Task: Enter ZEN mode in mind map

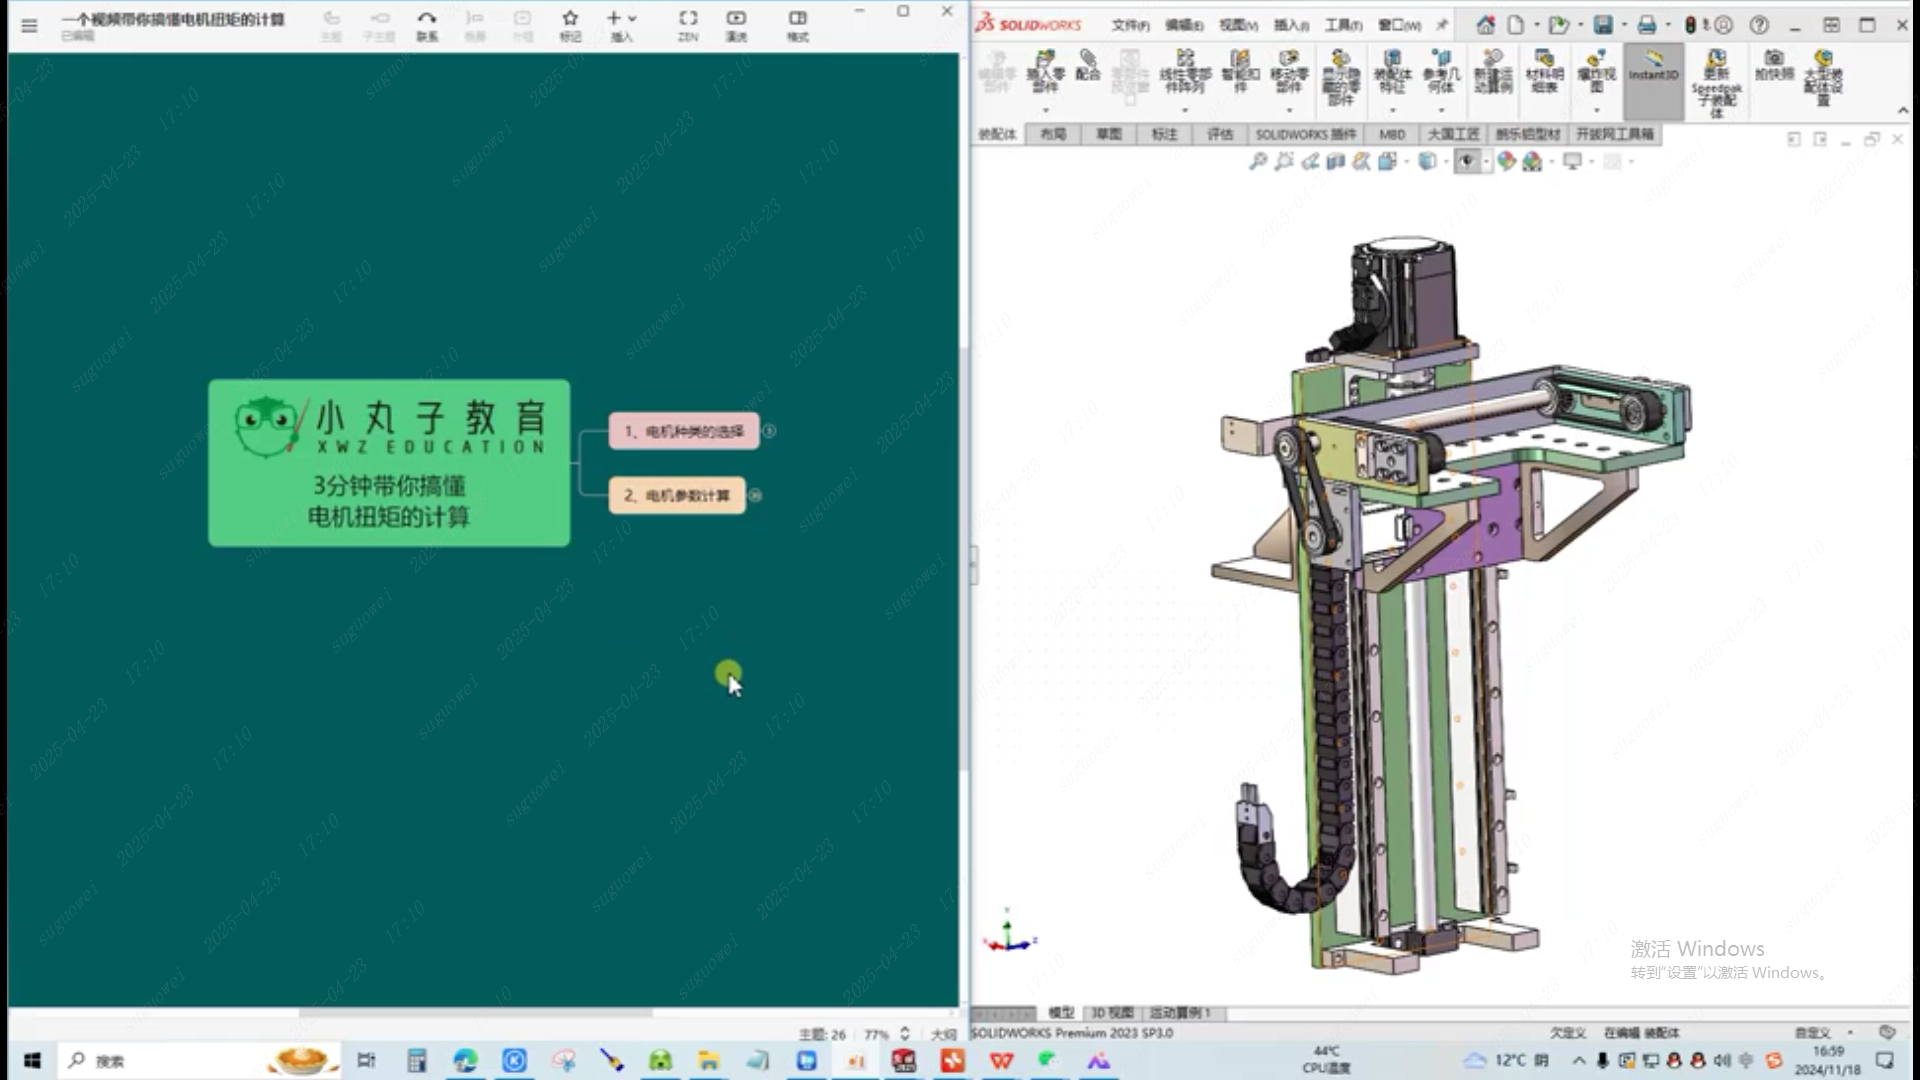Action: coord(688,25)
